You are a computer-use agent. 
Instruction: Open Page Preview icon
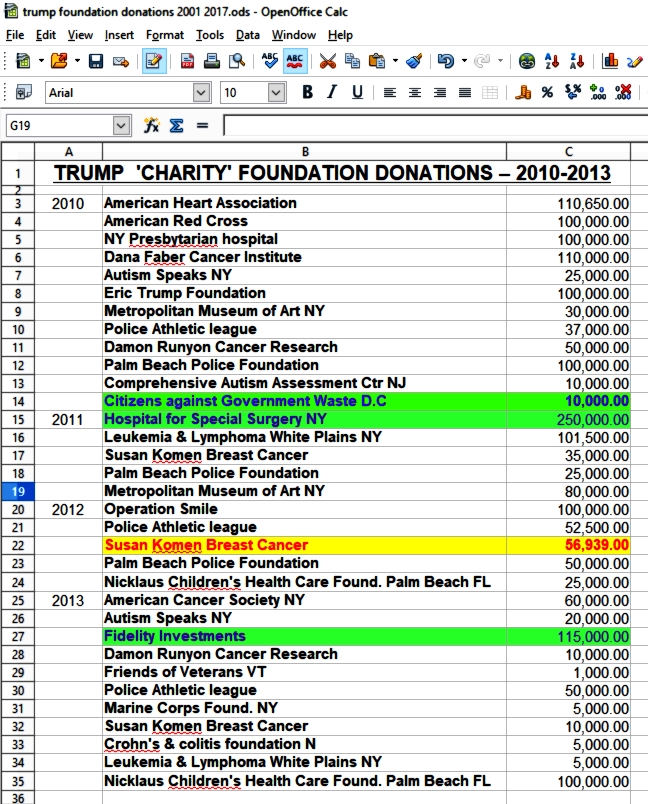pos(237,62)
